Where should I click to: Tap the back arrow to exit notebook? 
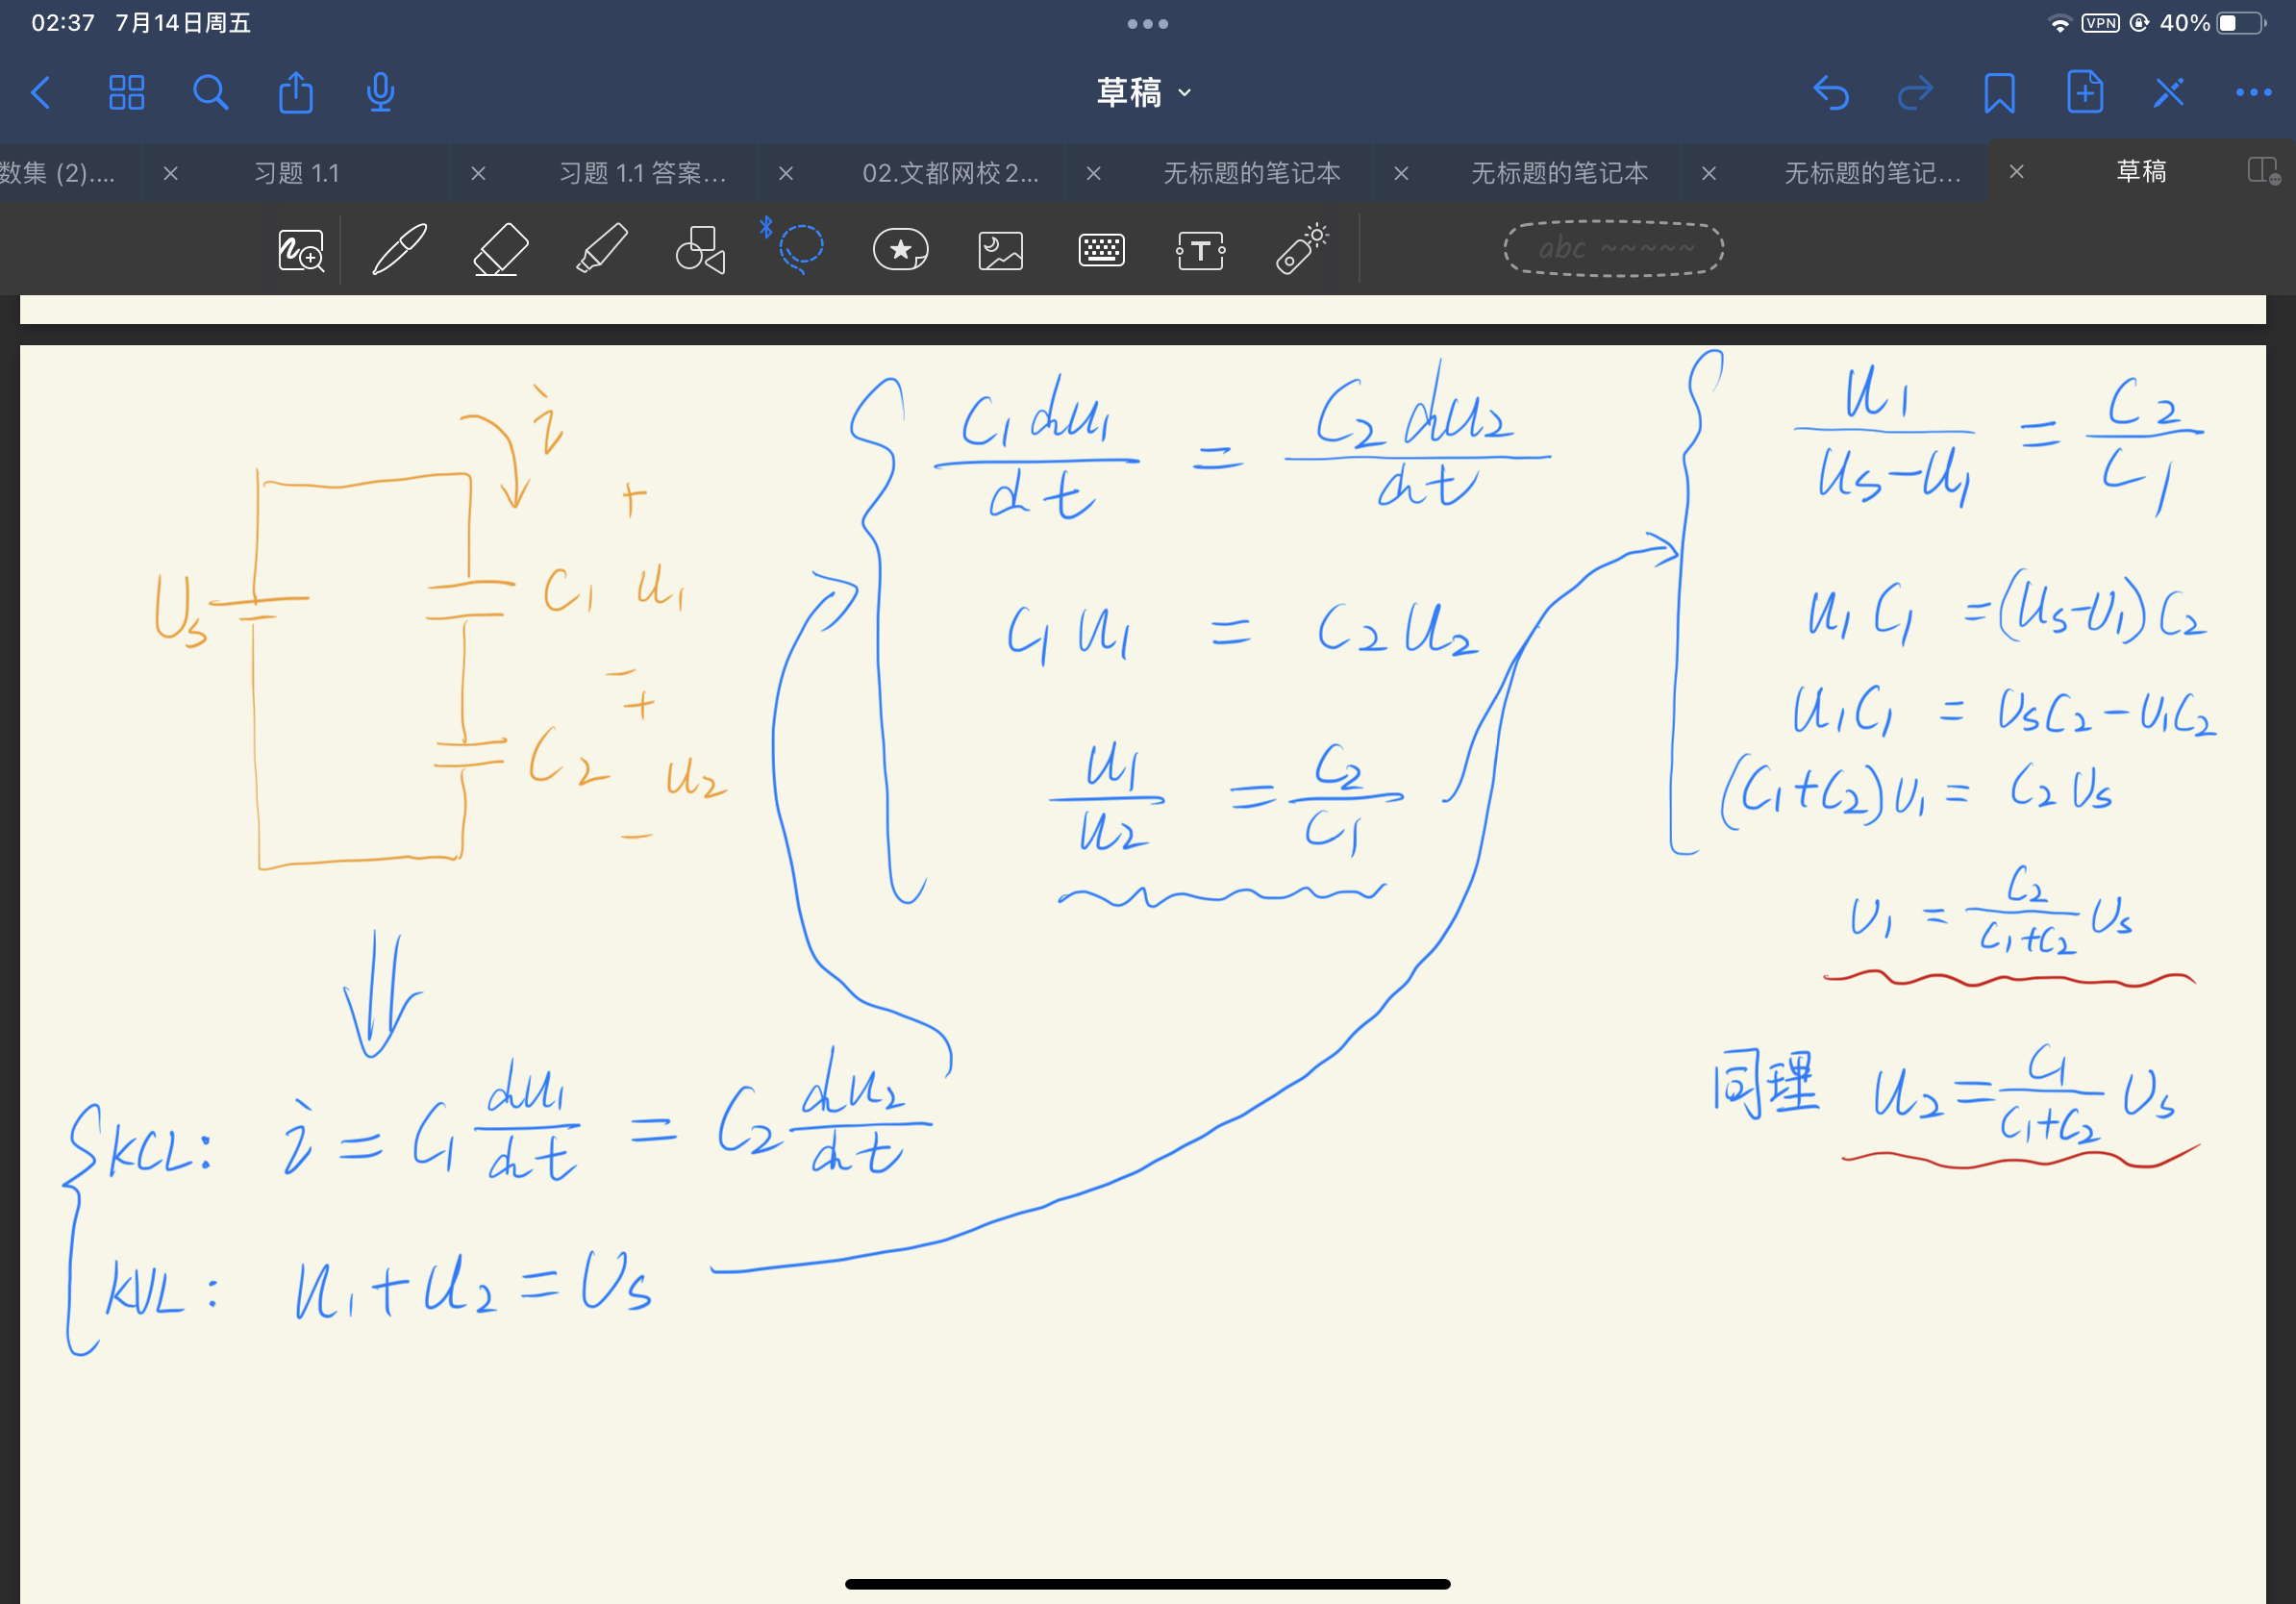point(41,93)
